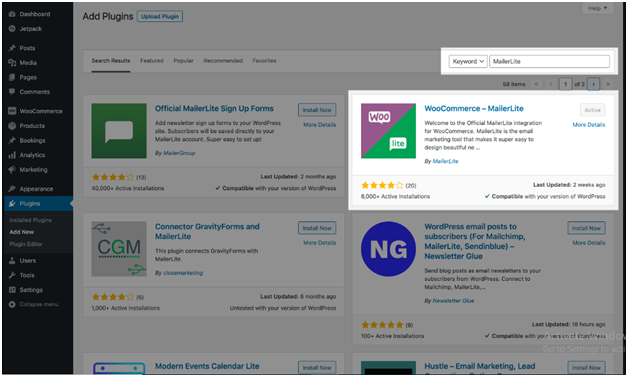Open More Details for Official MailerLite forms
This screenshot has height=377, width=628.
320,125
